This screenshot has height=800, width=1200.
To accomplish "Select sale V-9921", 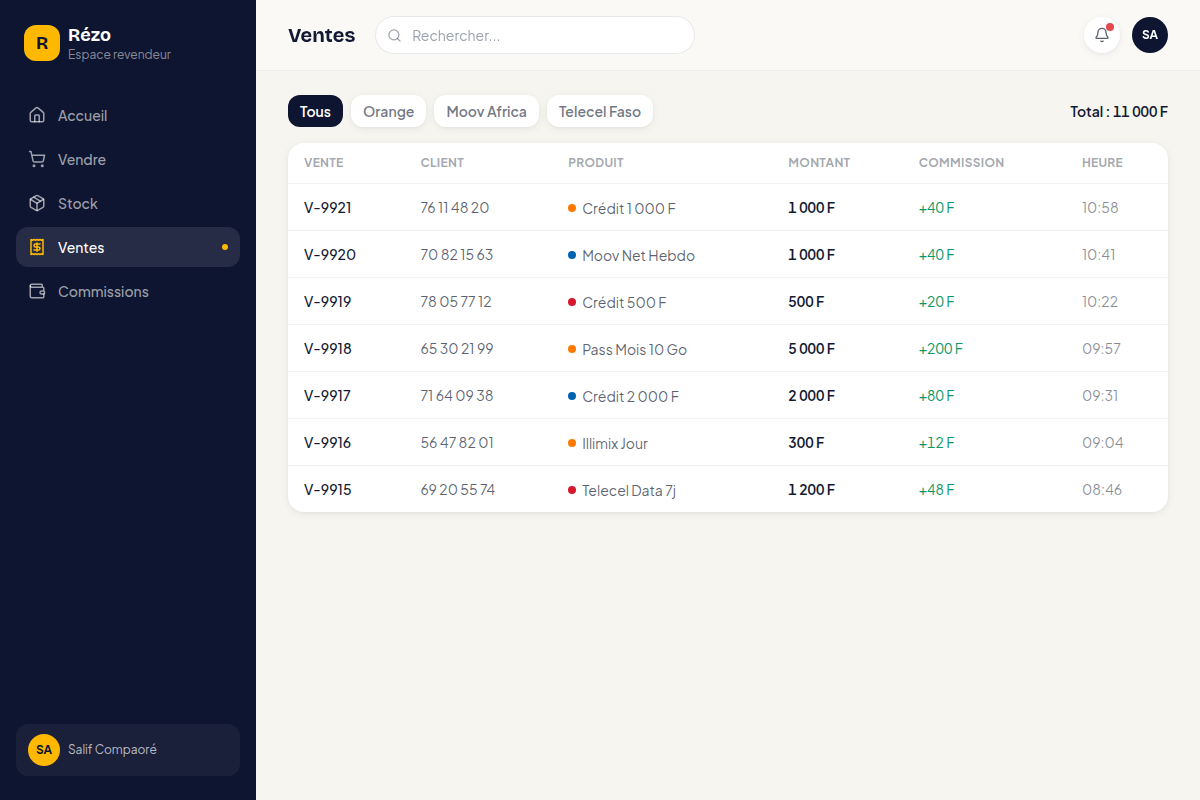I will [x=728, y=207].
